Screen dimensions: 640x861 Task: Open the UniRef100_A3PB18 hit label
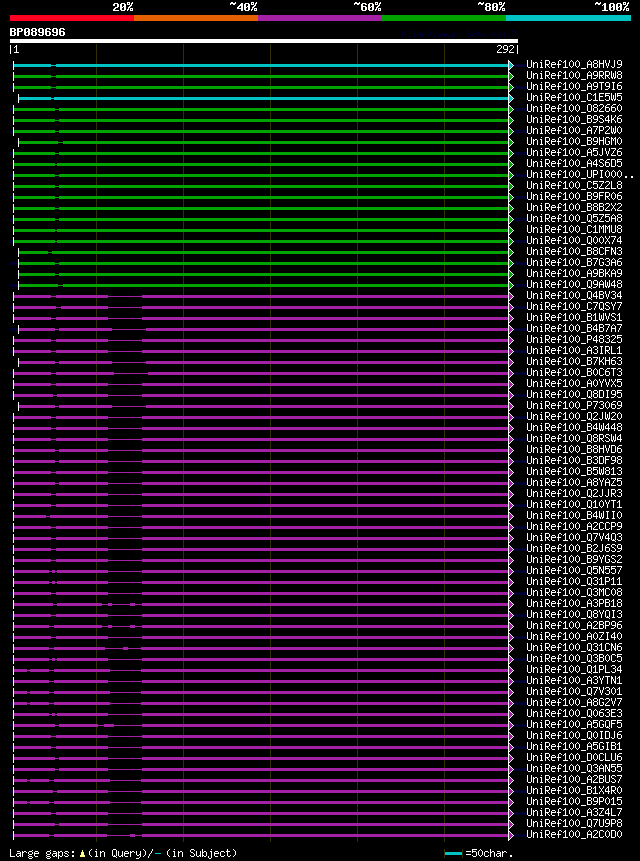point(574,603)
